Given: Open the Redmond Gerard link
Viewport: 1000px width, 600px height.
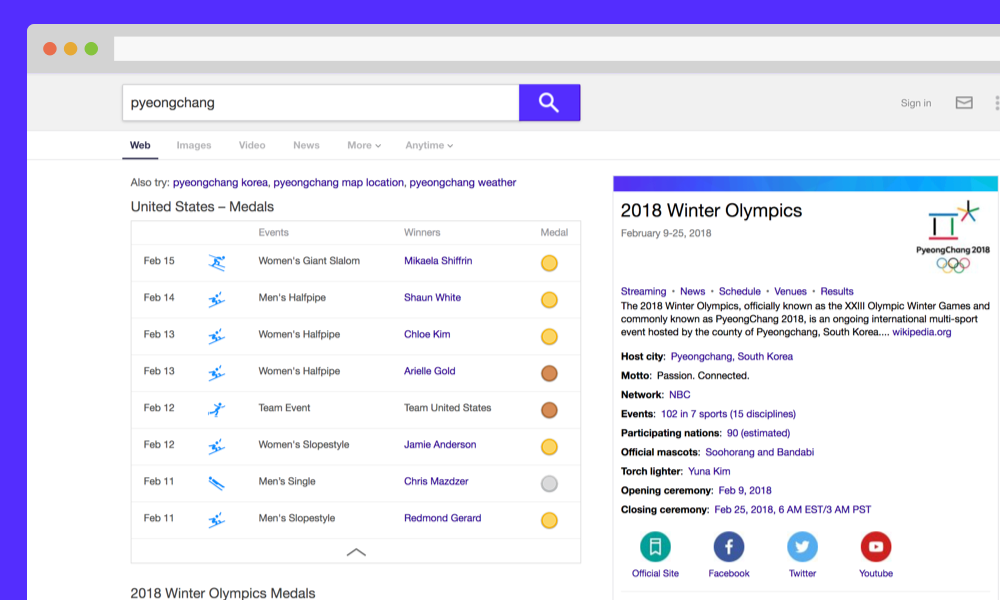Looking at the screenshot, I should point(443,518).
